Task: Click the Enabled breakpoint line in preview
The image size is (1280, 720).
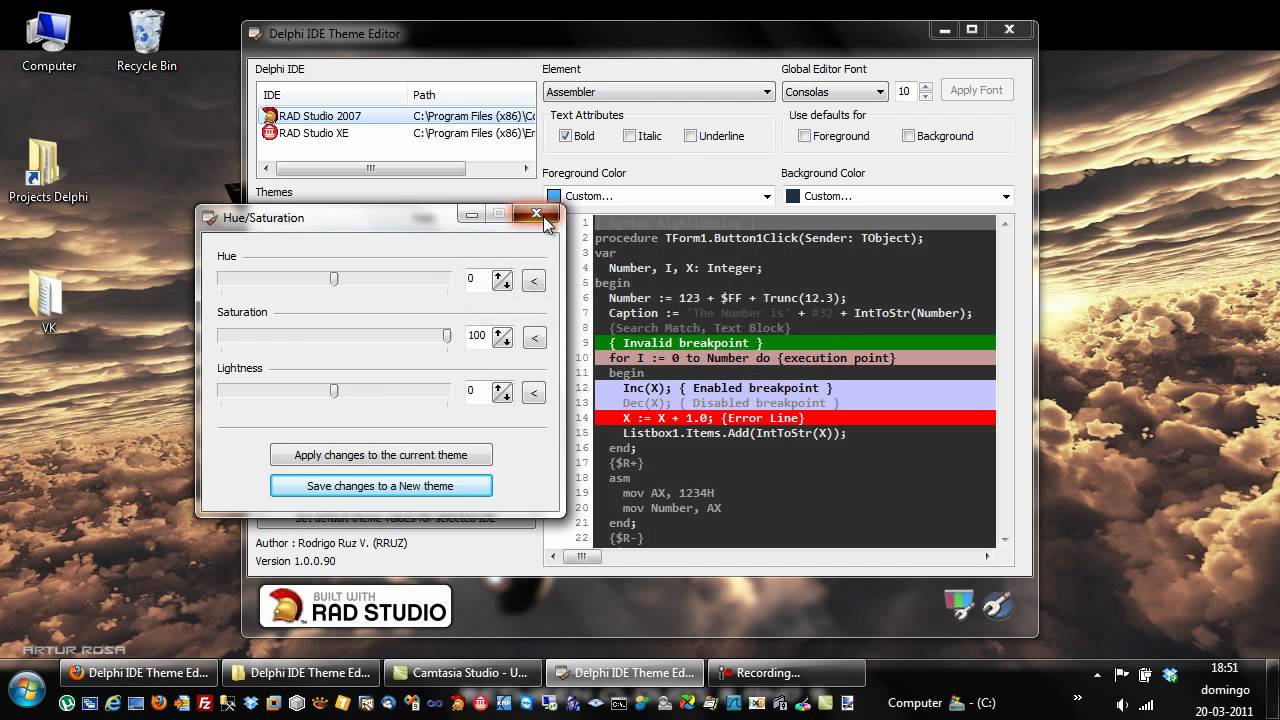Action: [x=795, y=388]
